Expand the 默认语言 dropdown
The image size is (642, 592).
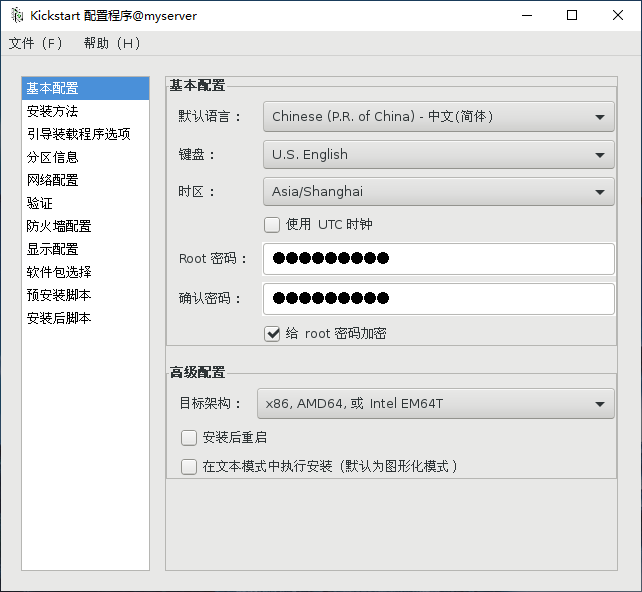click(439, 117)
